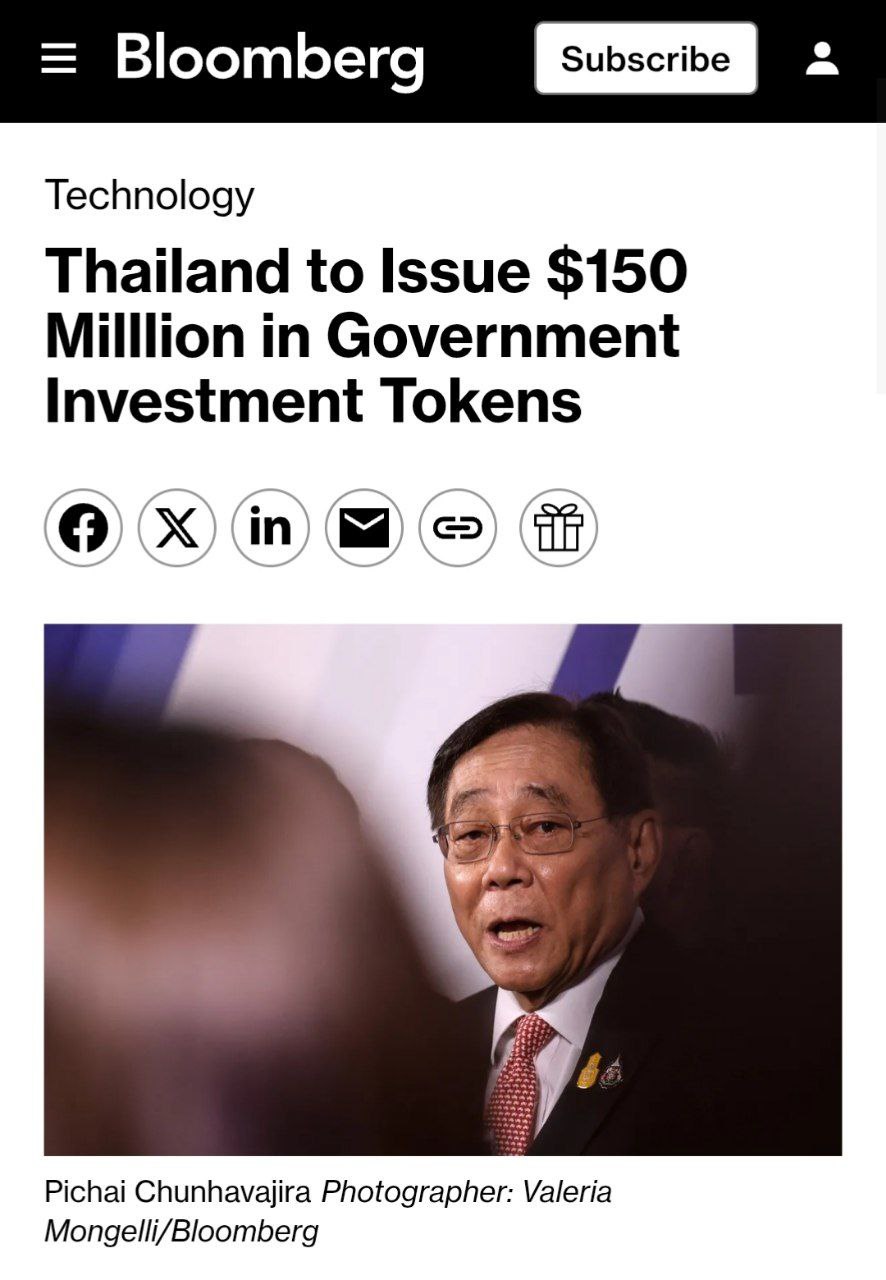Viewport: 886px width, 1280px height.
Task: Click the Thailand investment tokens headline
Action: [366, 334]
